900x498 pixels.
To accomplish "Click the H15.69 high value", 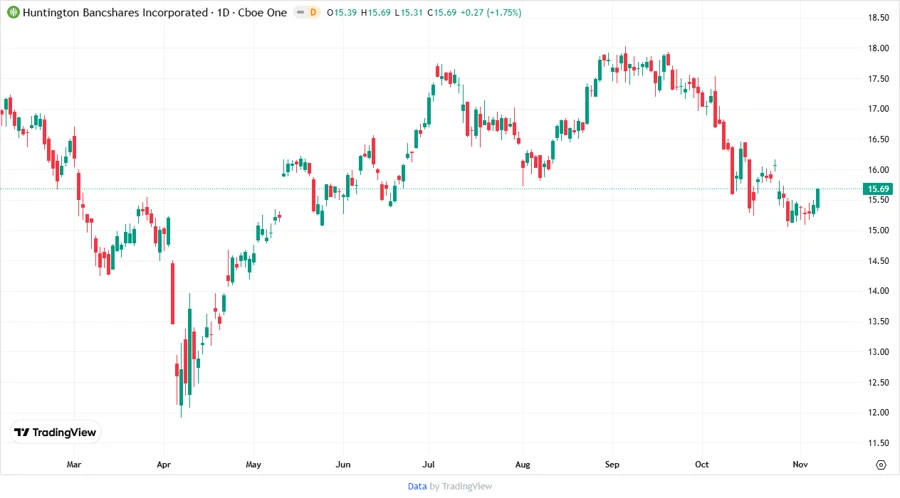I will (x=375, y=12).
